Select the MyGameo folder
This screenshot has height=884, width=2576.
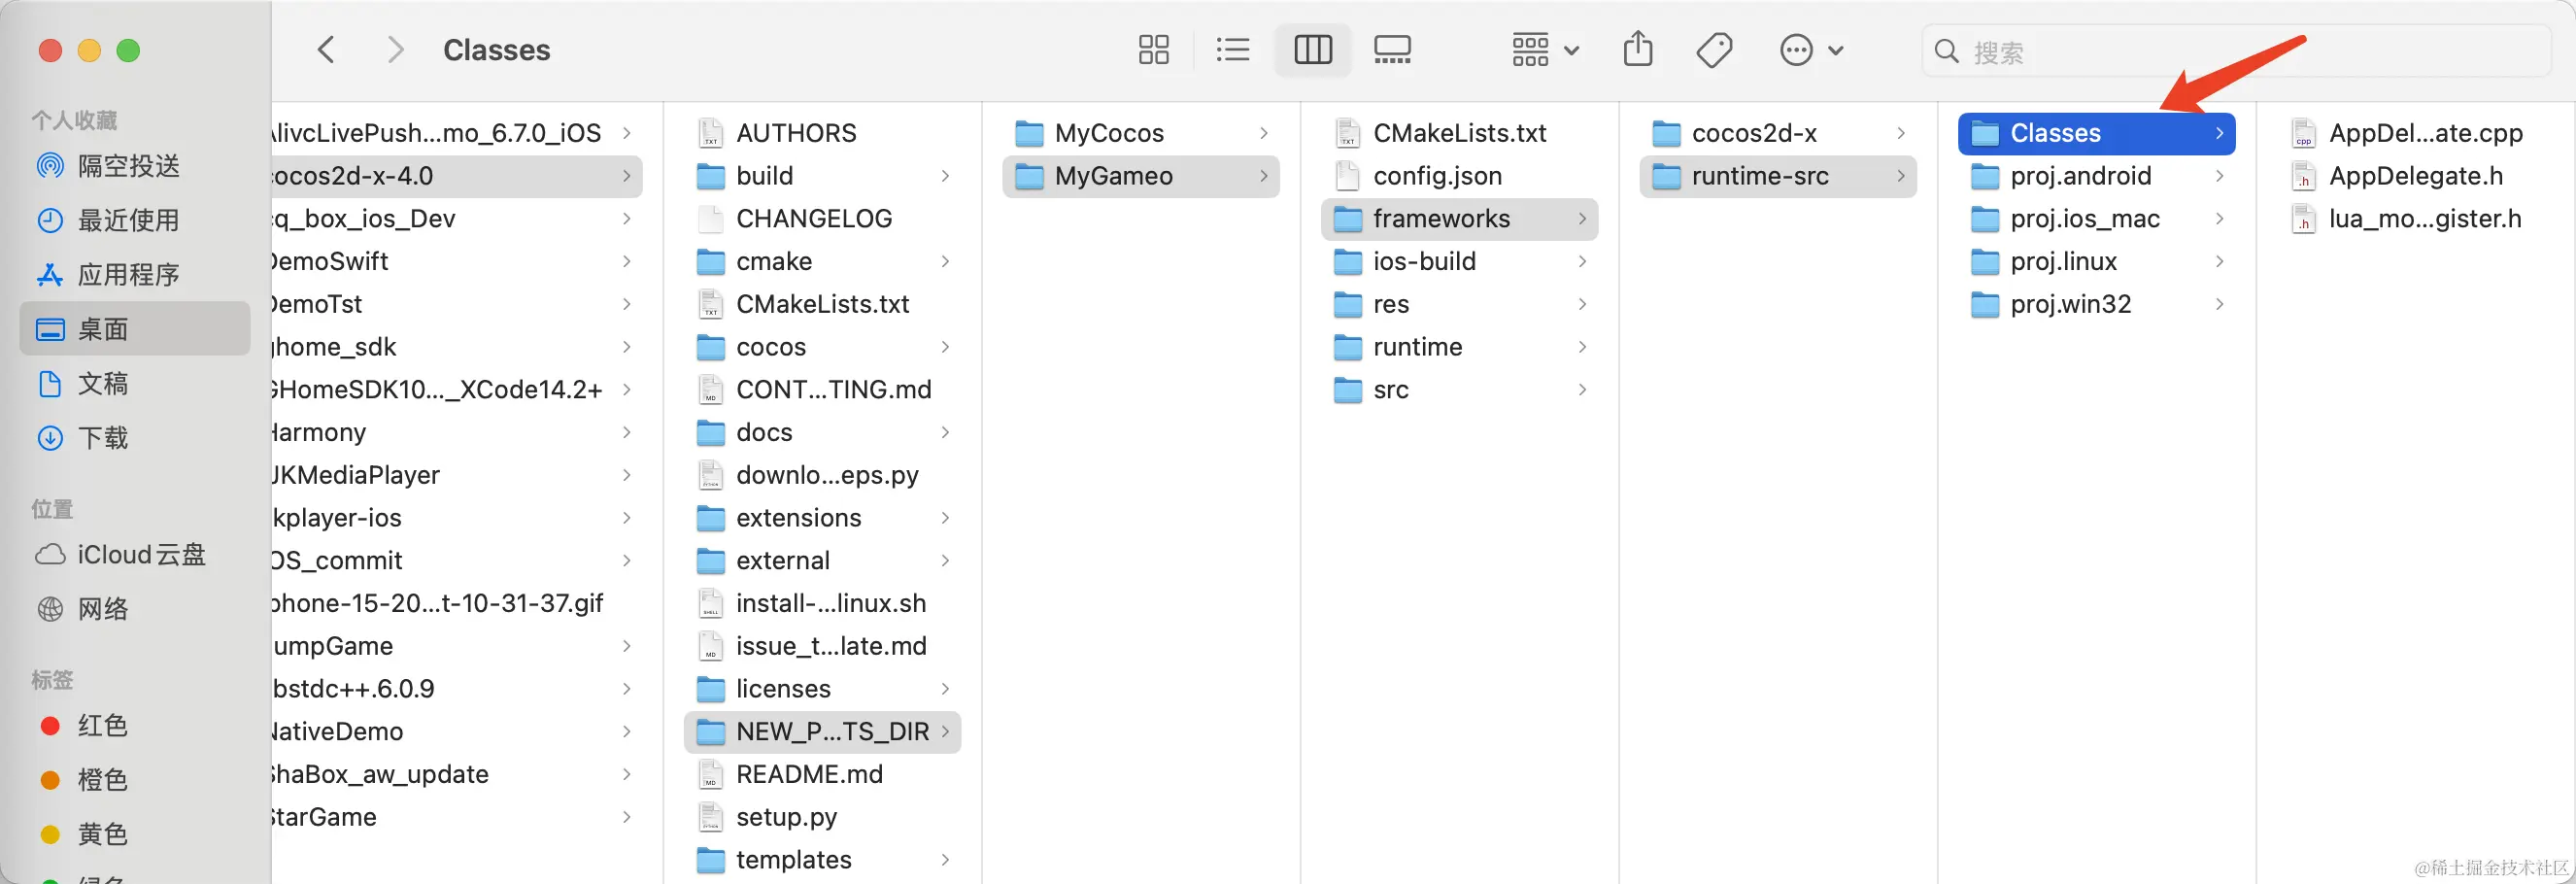pos(1141,176)
